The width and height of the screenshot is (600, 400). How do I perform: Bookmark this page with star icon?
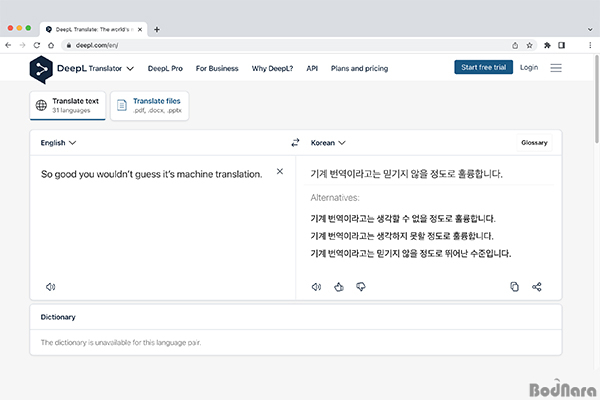pos(529,45)
